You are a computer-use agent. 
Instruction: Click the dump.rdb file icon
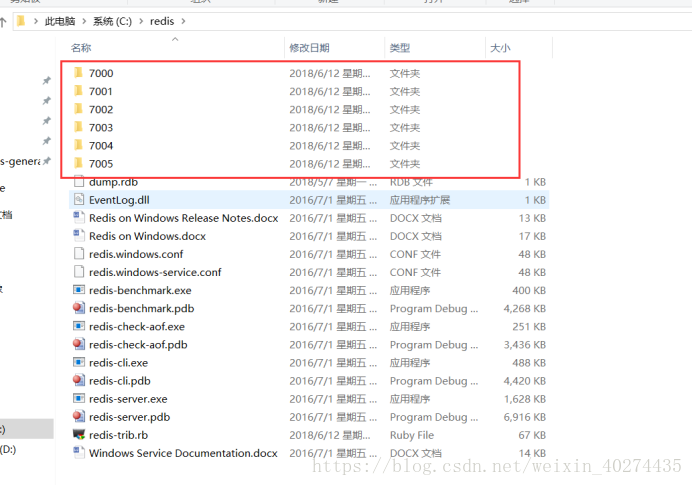pyautogui.click(x=79, y=182)
